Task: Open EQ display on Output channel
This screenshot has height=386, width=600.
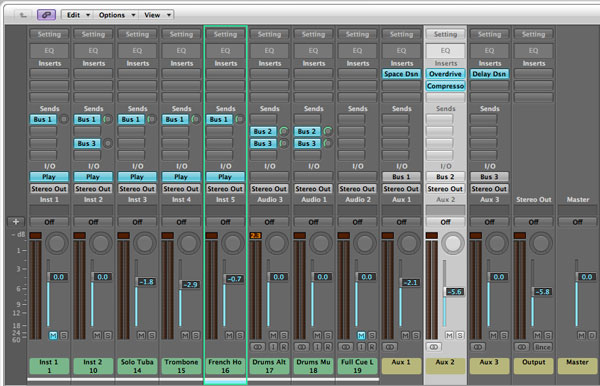Action: coord(533,50)
